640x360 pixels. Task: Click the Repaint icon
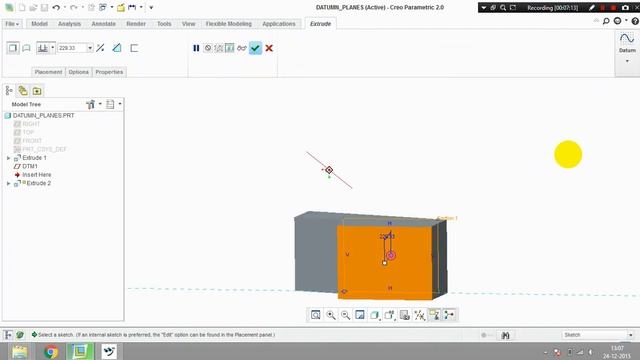360,315
